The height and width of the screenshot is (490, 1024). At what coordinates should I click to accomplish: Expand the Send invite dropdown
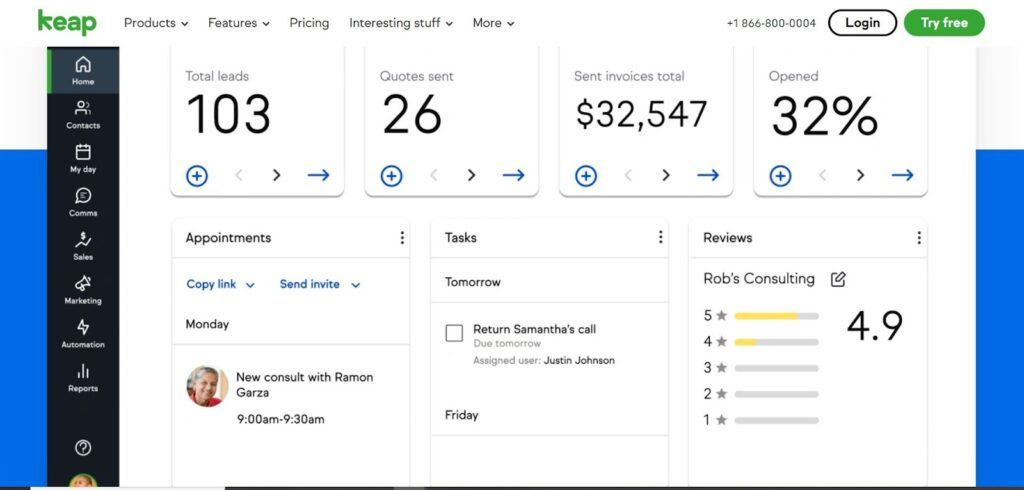point(319,284)
